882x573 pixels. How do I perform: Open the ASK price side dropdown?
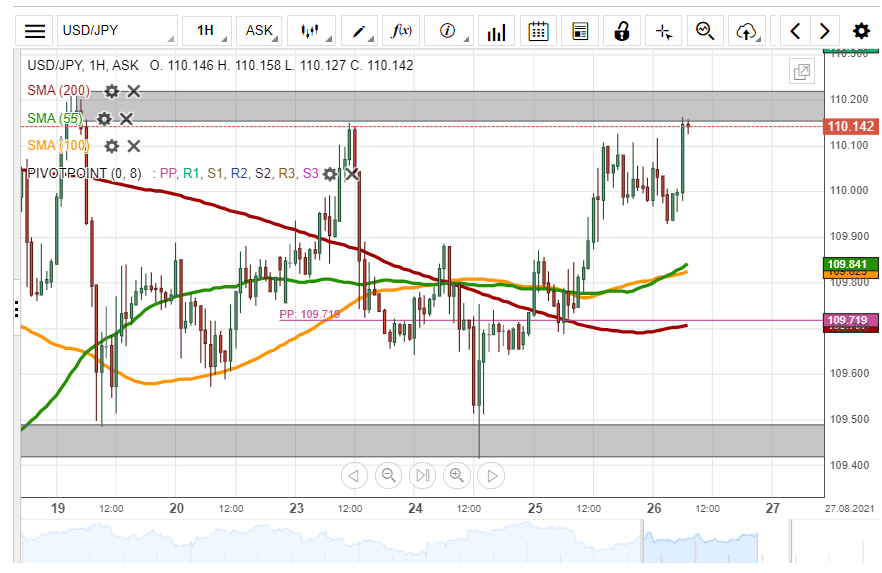[261, 31]
